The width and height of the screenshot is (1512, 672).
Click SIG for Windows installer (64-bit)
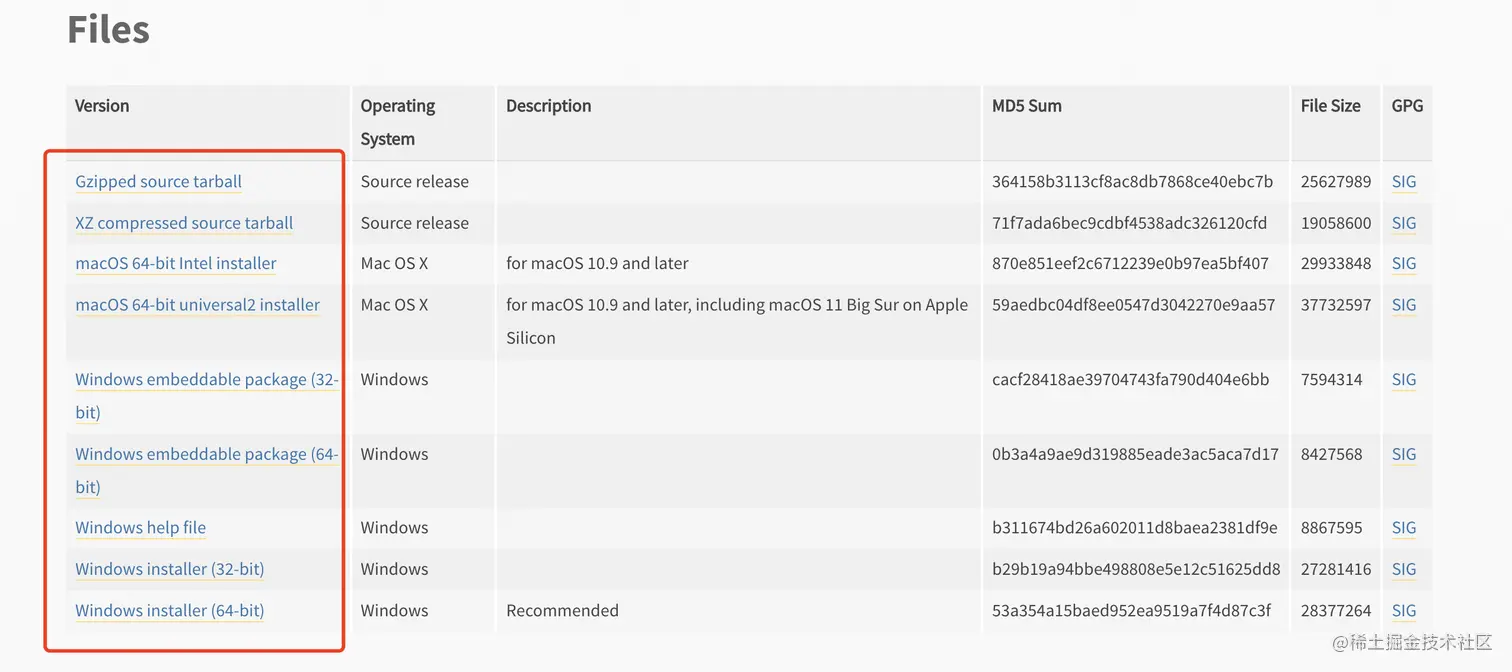point(1403,611)
